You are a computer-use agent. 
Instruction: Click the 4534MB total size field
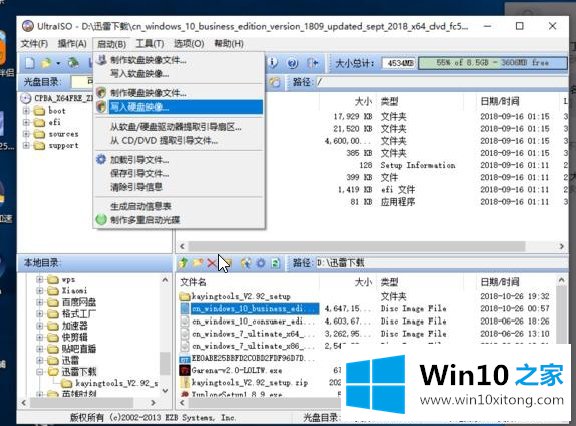pyautogui.click(x=399, y=63)
